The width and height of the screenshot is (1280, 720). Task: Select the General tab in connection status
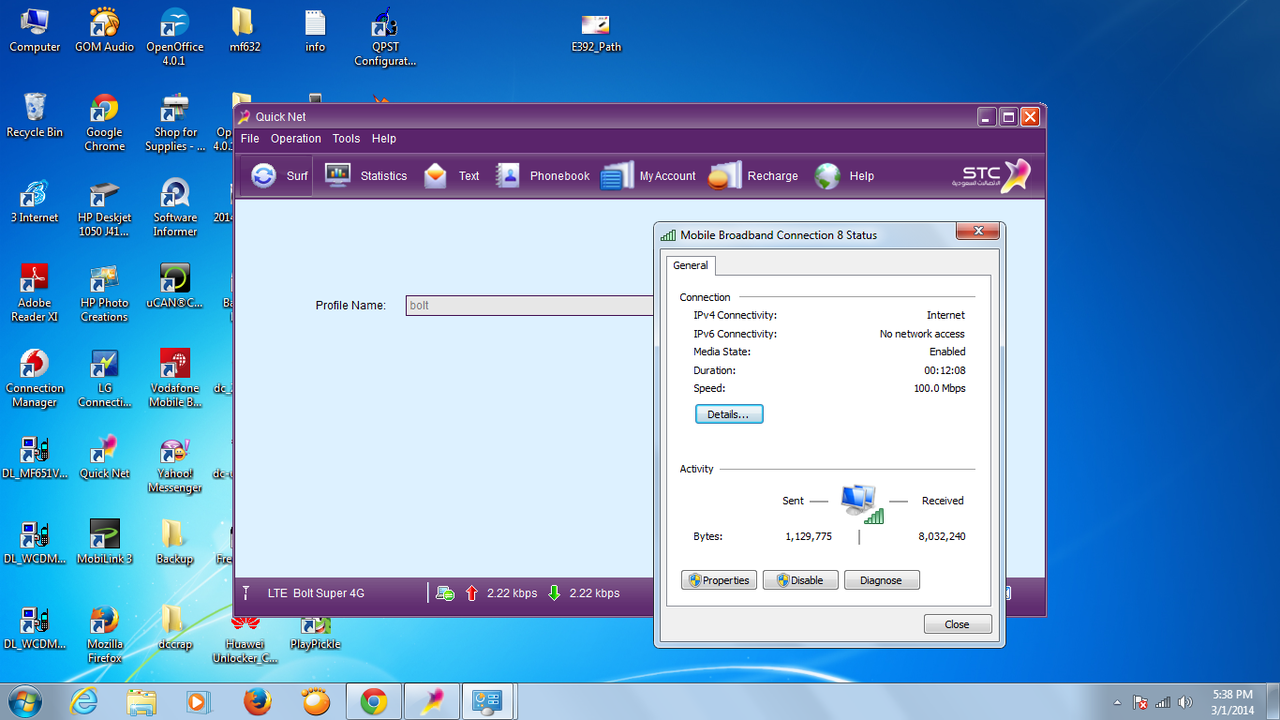[x=690, y=265]
